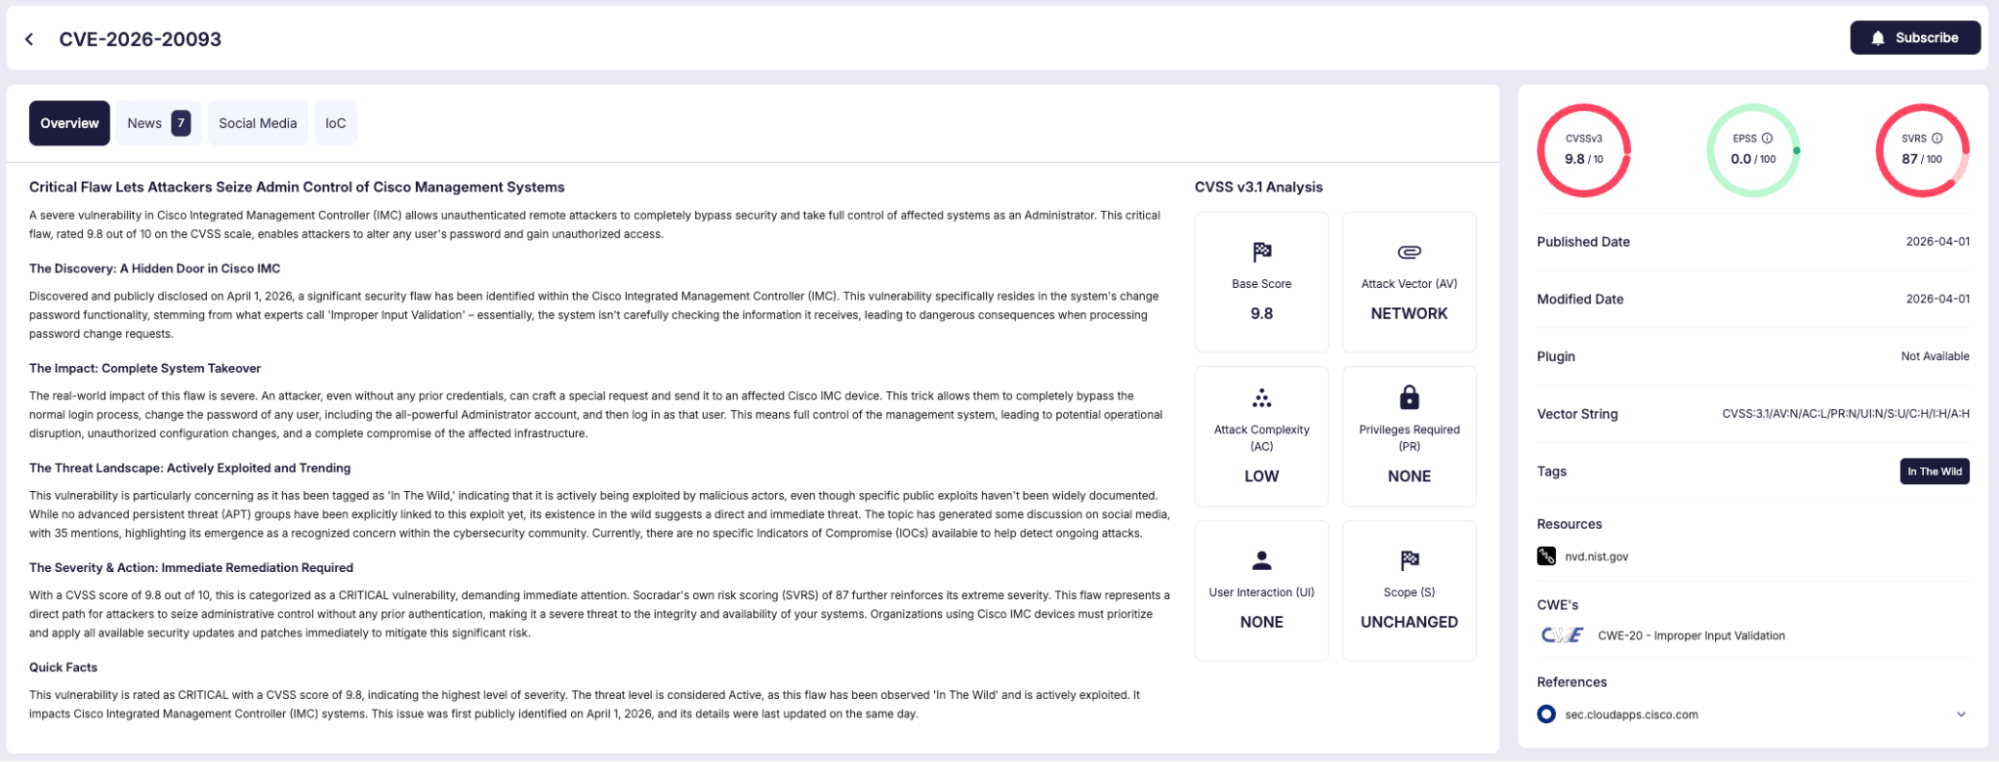
Task: Select the Privileges Required NONE card
Action: (x=1409, y=436)
